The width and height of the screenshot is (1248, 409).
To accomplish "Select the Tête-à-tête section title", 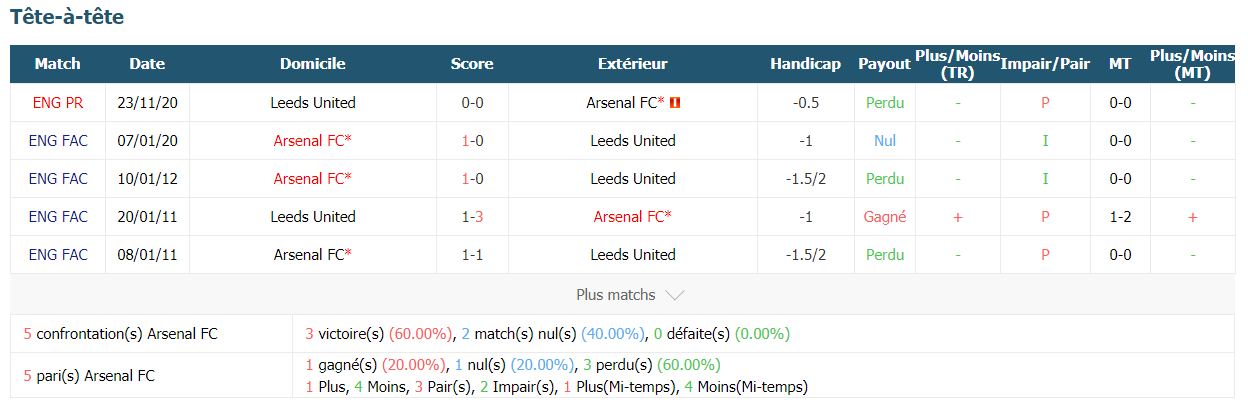I will click(67, 17).
